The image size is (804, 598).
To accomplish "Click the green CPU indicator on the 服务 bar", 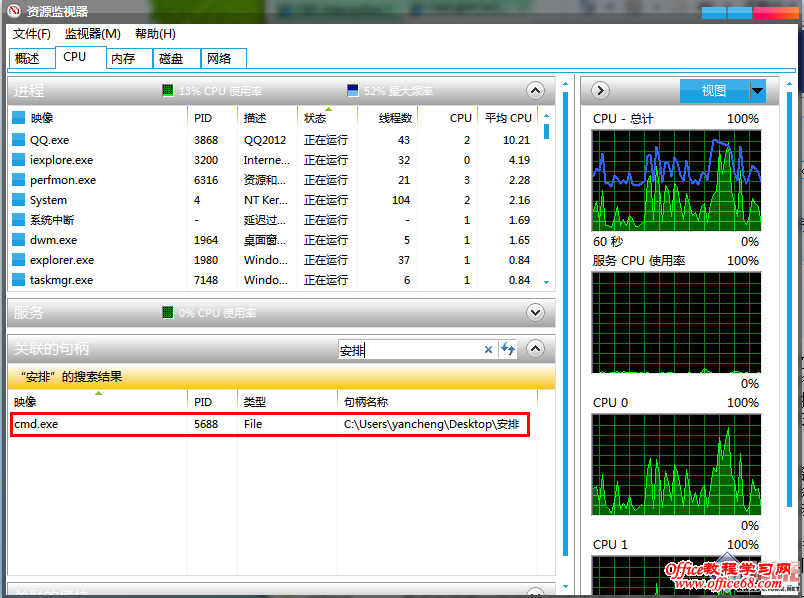I will point(169,311).
